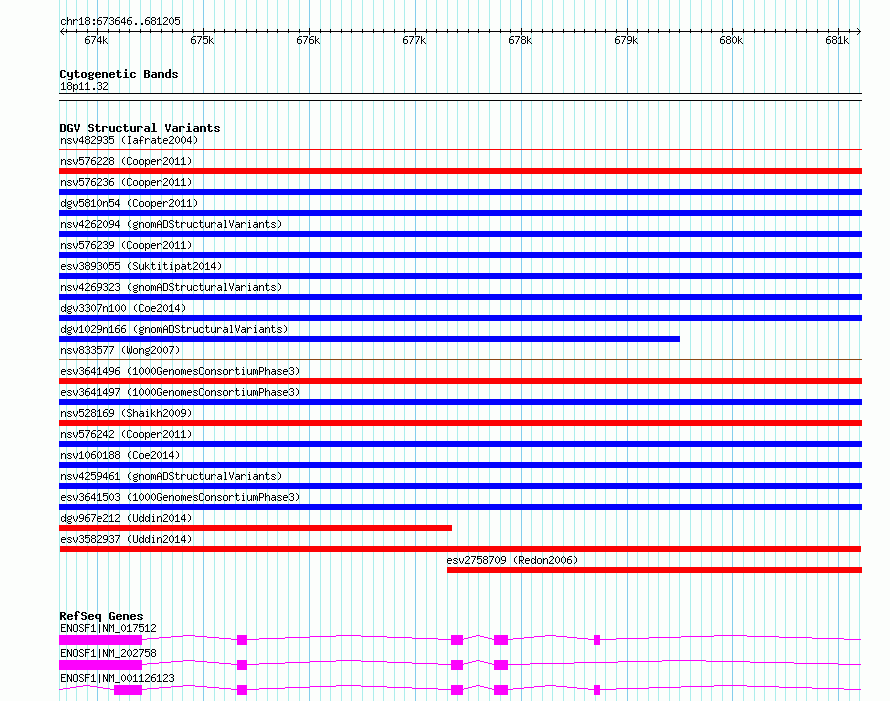Click variant label dgv1029n166 (gnomADStructuralVariants)
Image resolution: width=890 pixels, height=701 pixels.
(174, 329)
